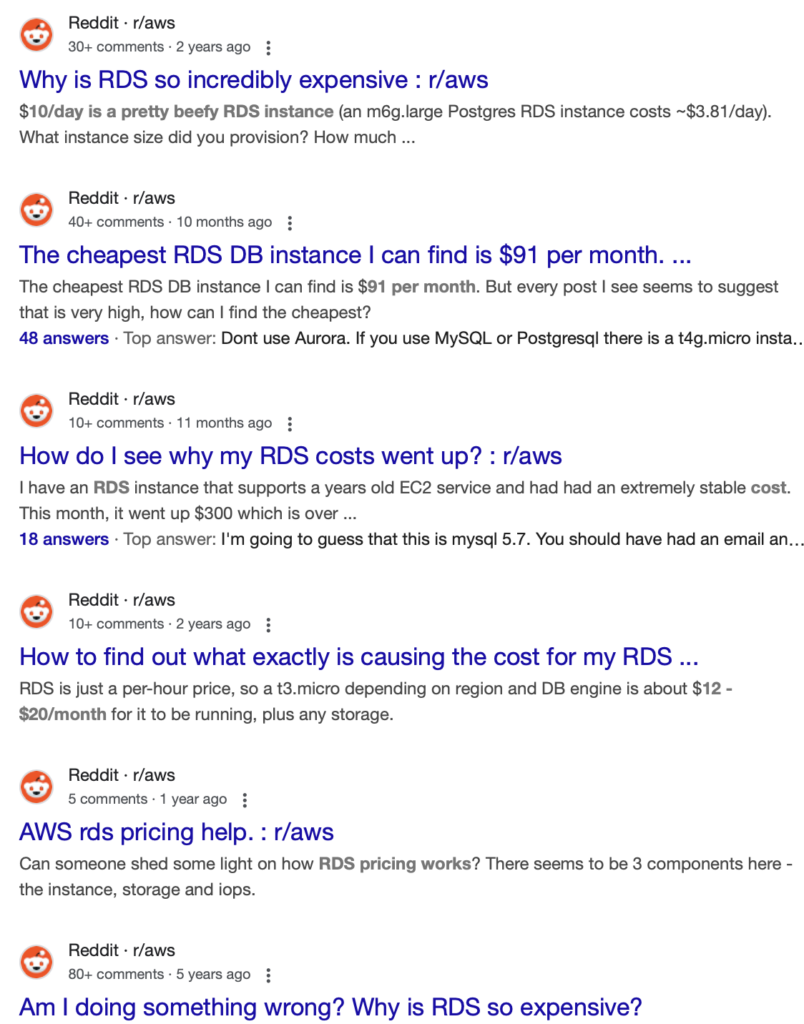Click the Reddit icon beside "Why is RDS so incredibly expensive"
Viewport: 804px width, 1024px height.
click(36, 33)
